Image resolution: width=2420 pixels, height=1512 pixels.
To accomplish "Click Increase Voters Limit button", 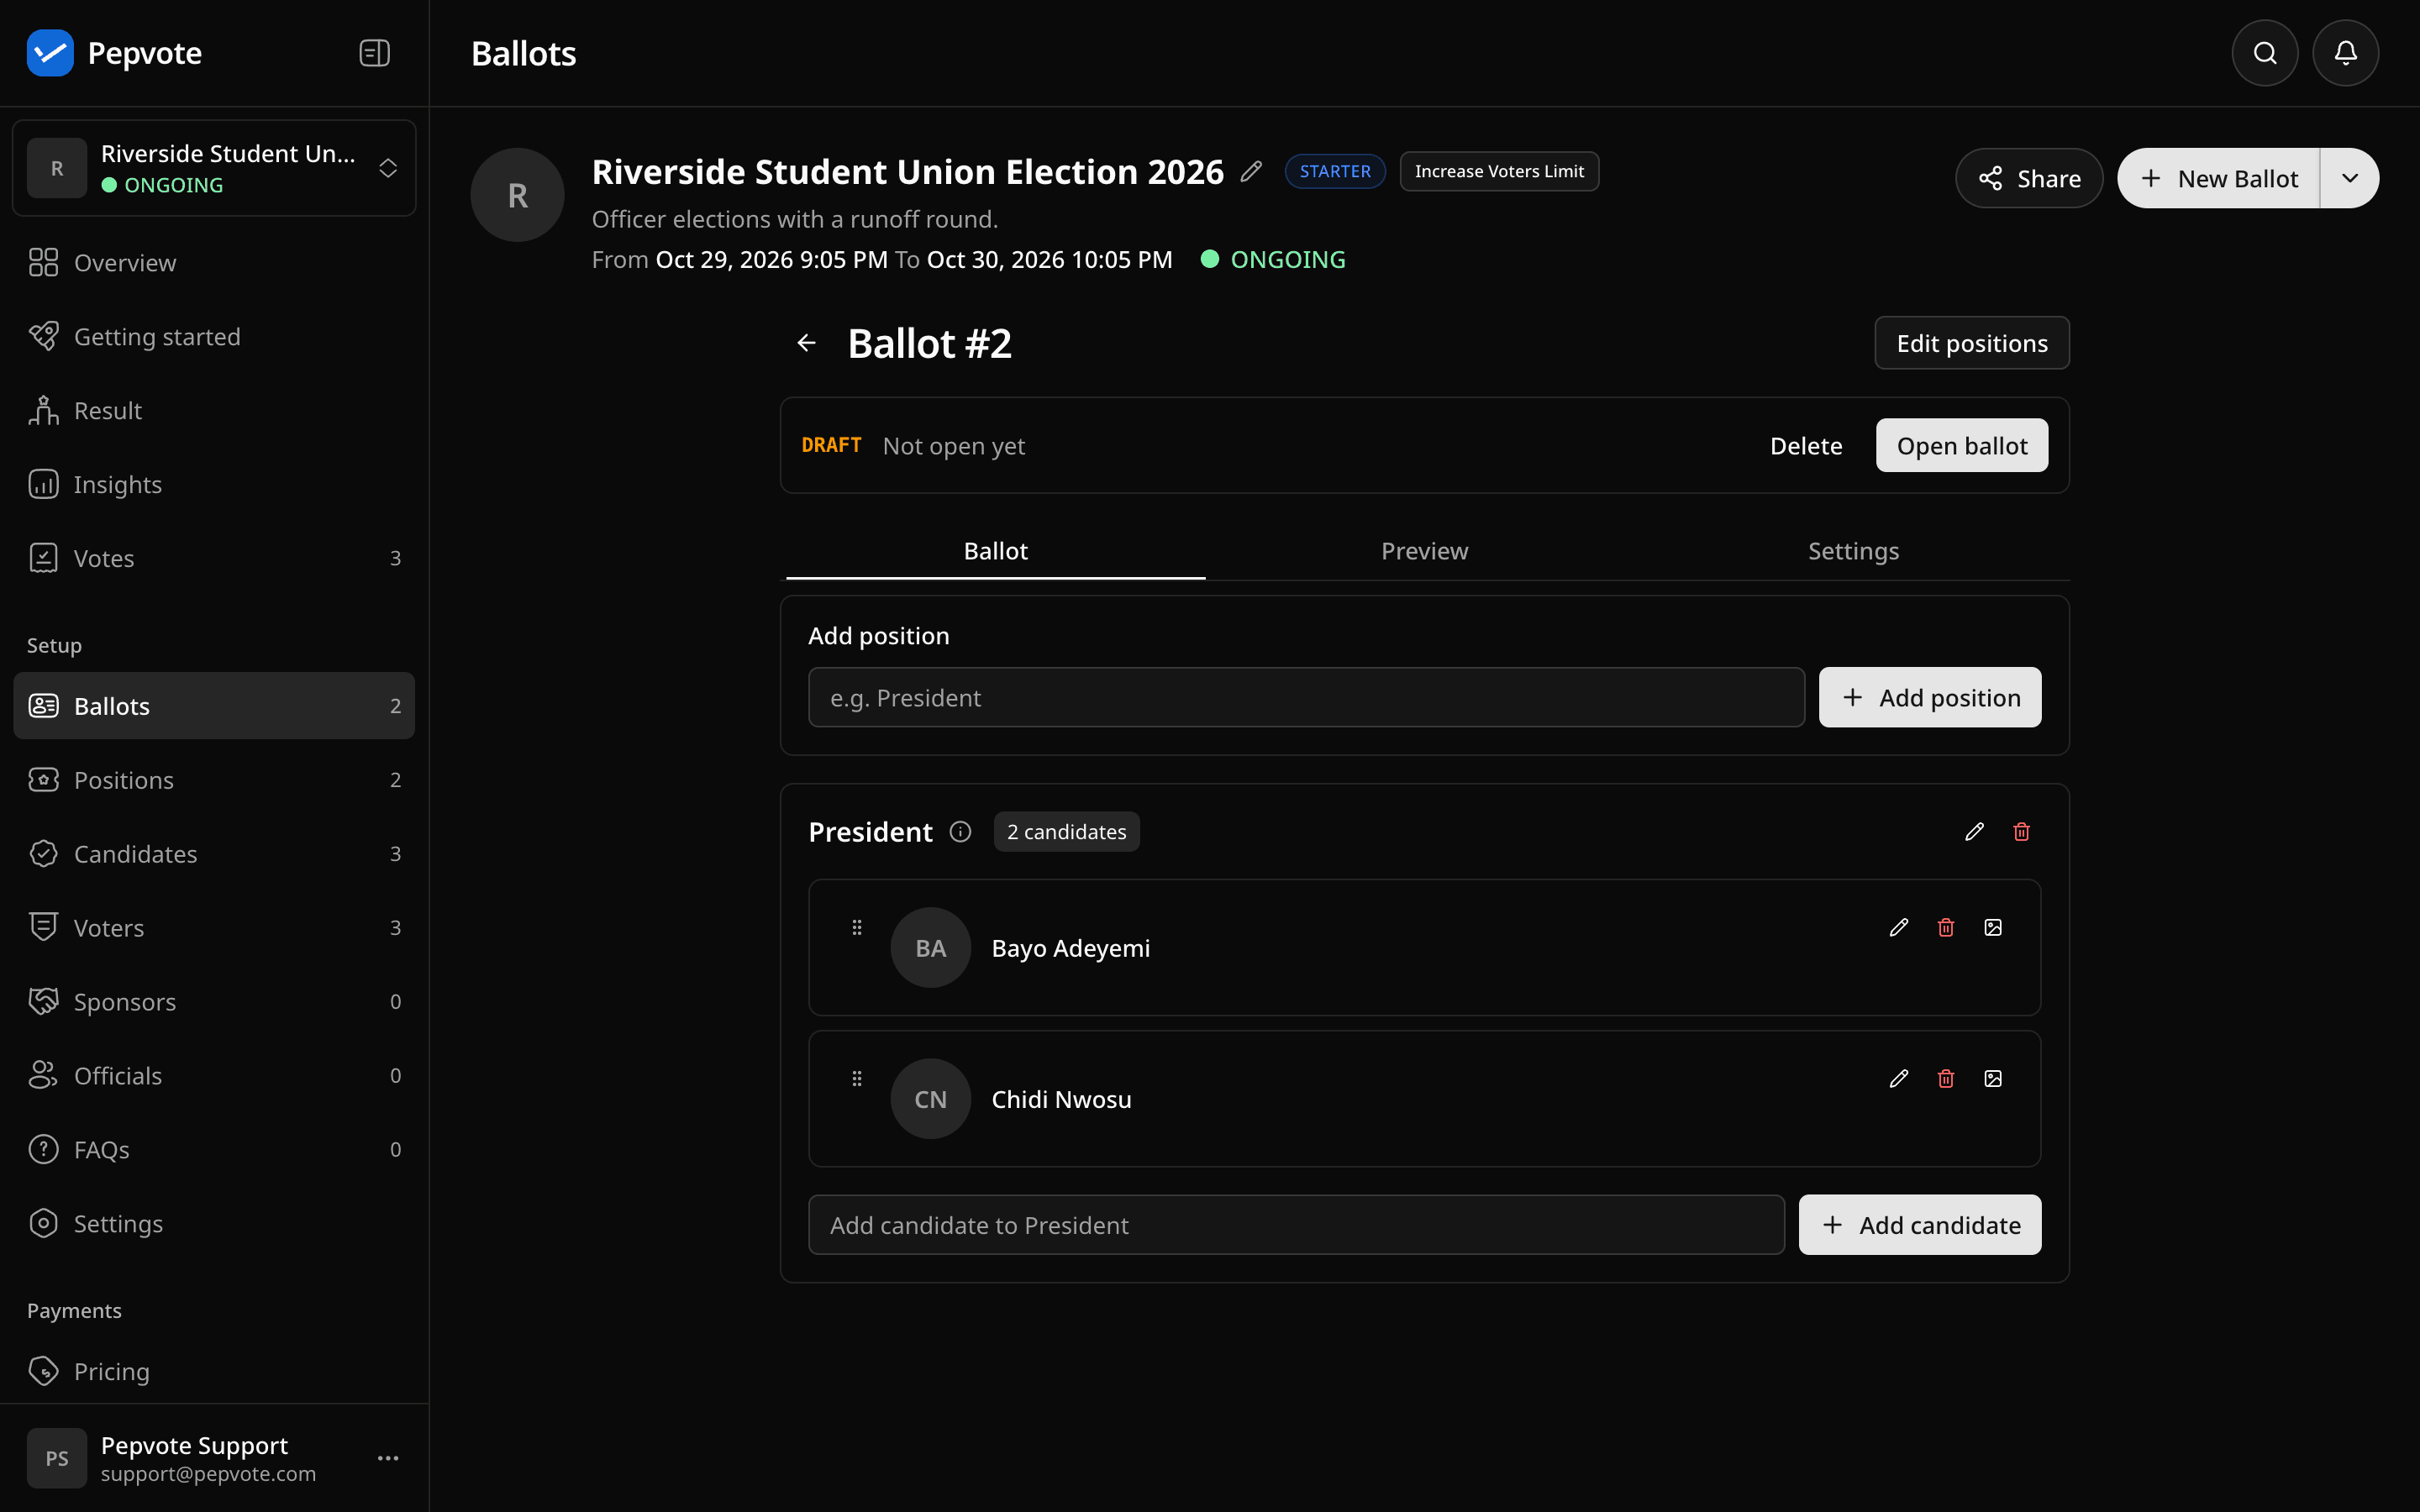I will (x=1498, y=172).
